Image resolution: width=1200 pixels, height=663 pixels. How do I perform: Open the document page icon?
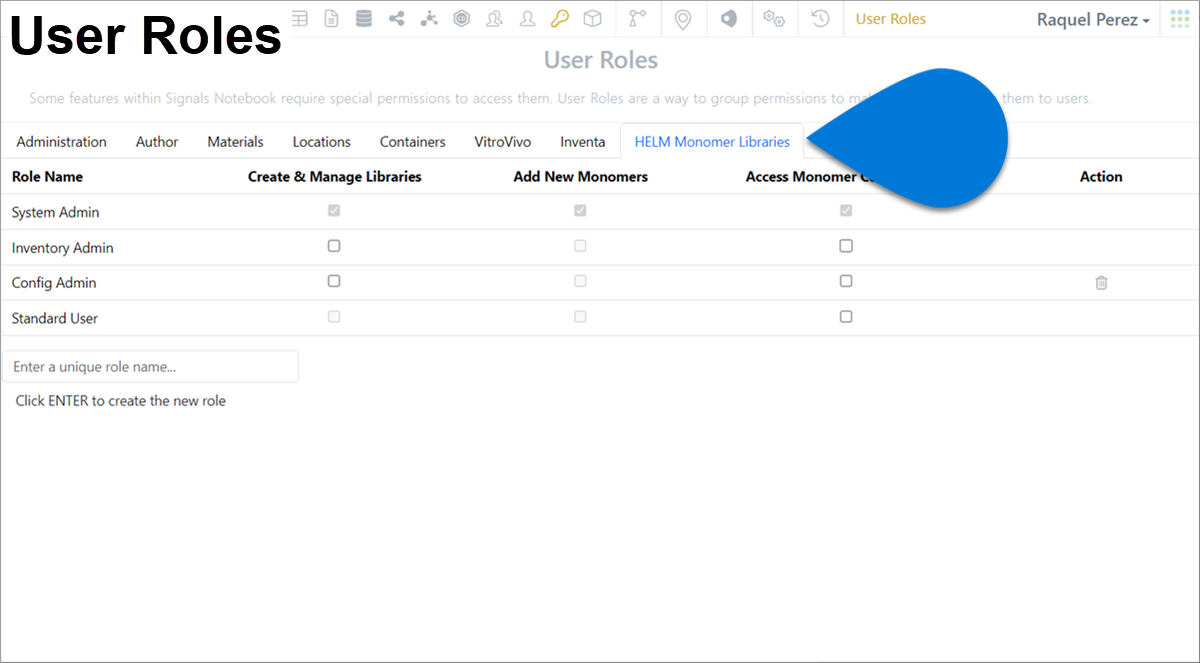[331, 18]
